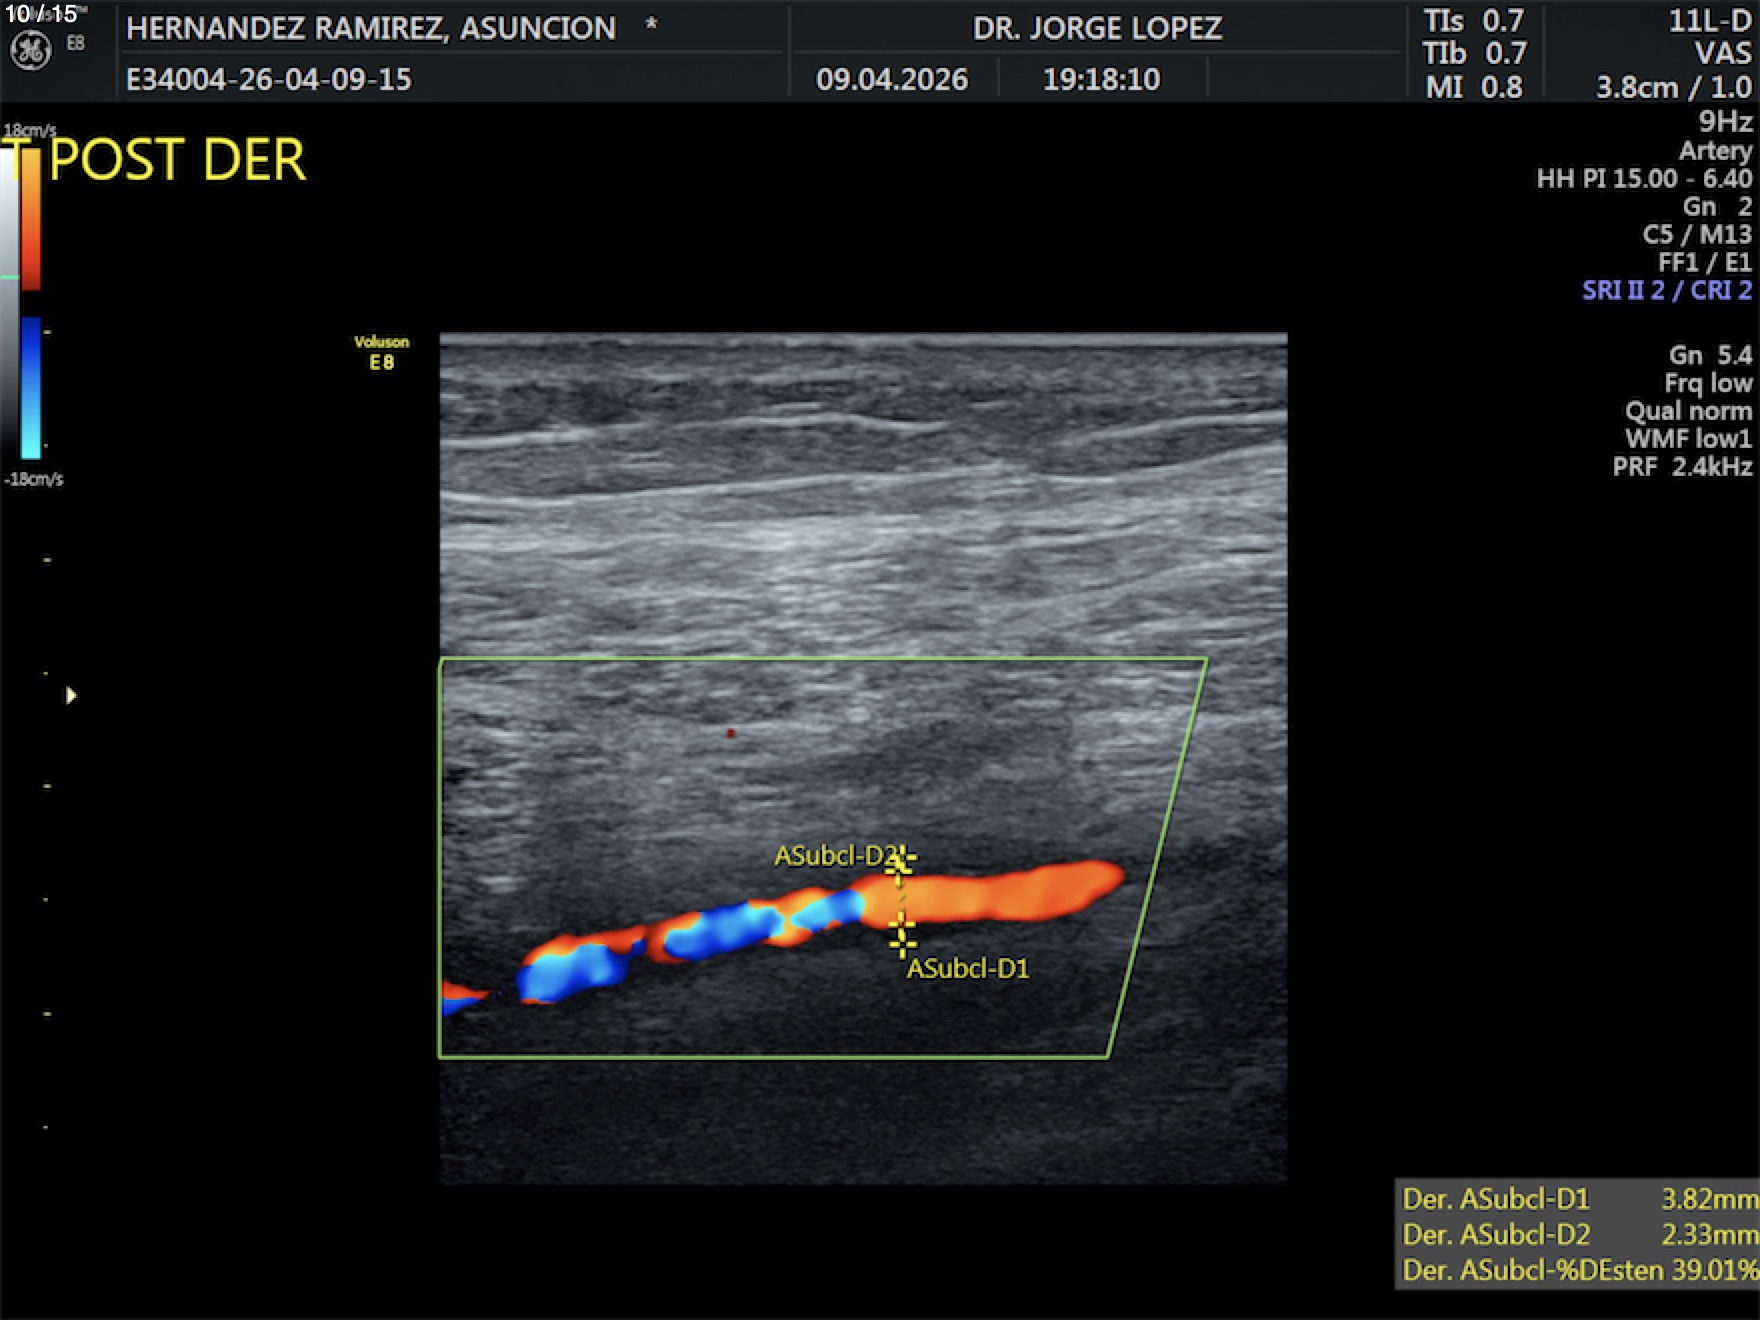The width and height of the screenshot is (1760, 1320).
Task: Click the small red dot in the tissue
Action: (x=731, y=733)
